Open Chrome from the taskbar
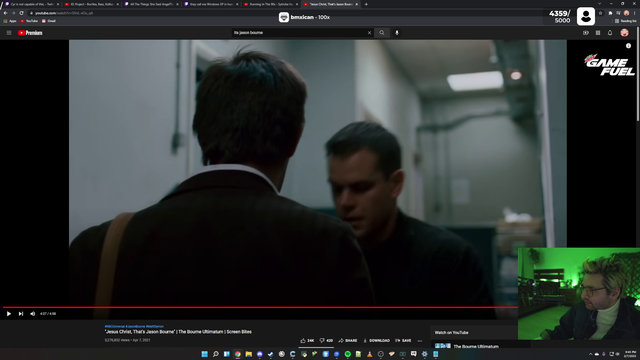The width and height of the screenshot is (640, 360). click(x=238, y=354)
